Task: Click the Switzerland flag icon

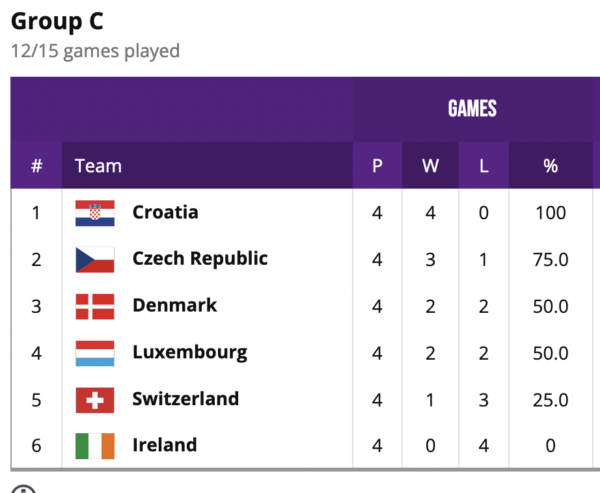Action: (x=95, y=400)
